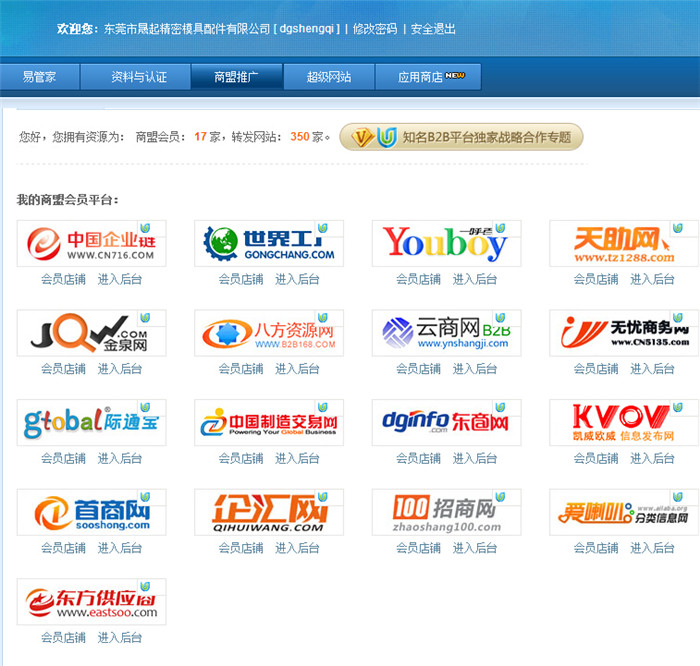Click the 知名B2B平台独家战略合作专题 banner button
Image resolution: width=700 pixels, height=666 pixels.
(461, 137)
